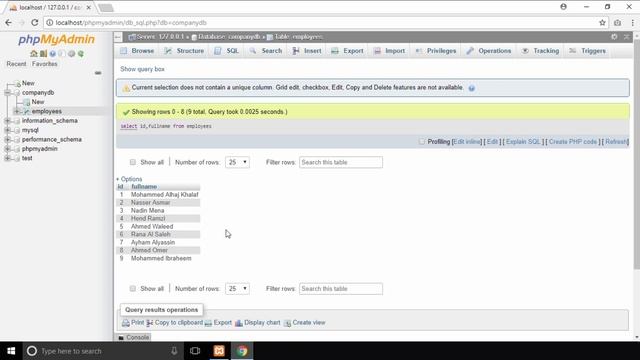Screen dimensions: 640x360
Task: Open the Operations tab
Action: click(x=489, y=51)
